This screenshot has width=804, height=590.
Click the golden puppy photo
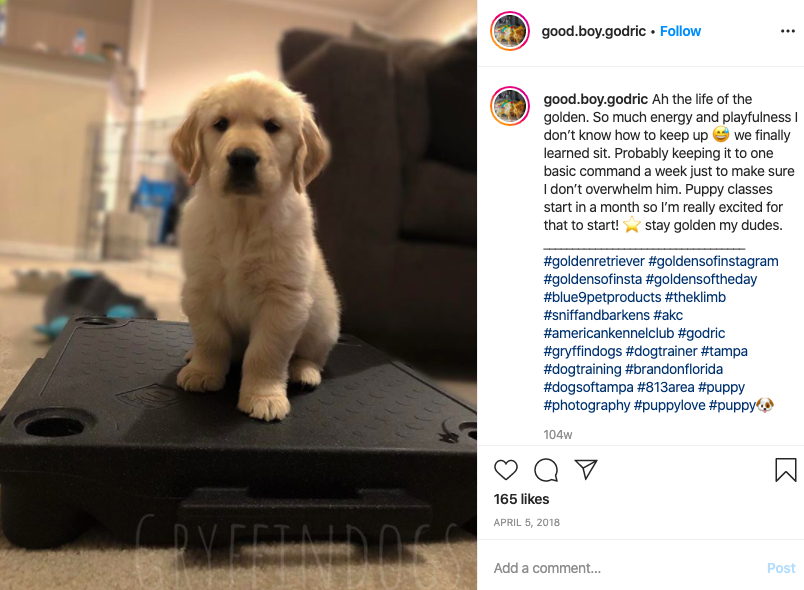pyautogui.click(x=238, y=295)
